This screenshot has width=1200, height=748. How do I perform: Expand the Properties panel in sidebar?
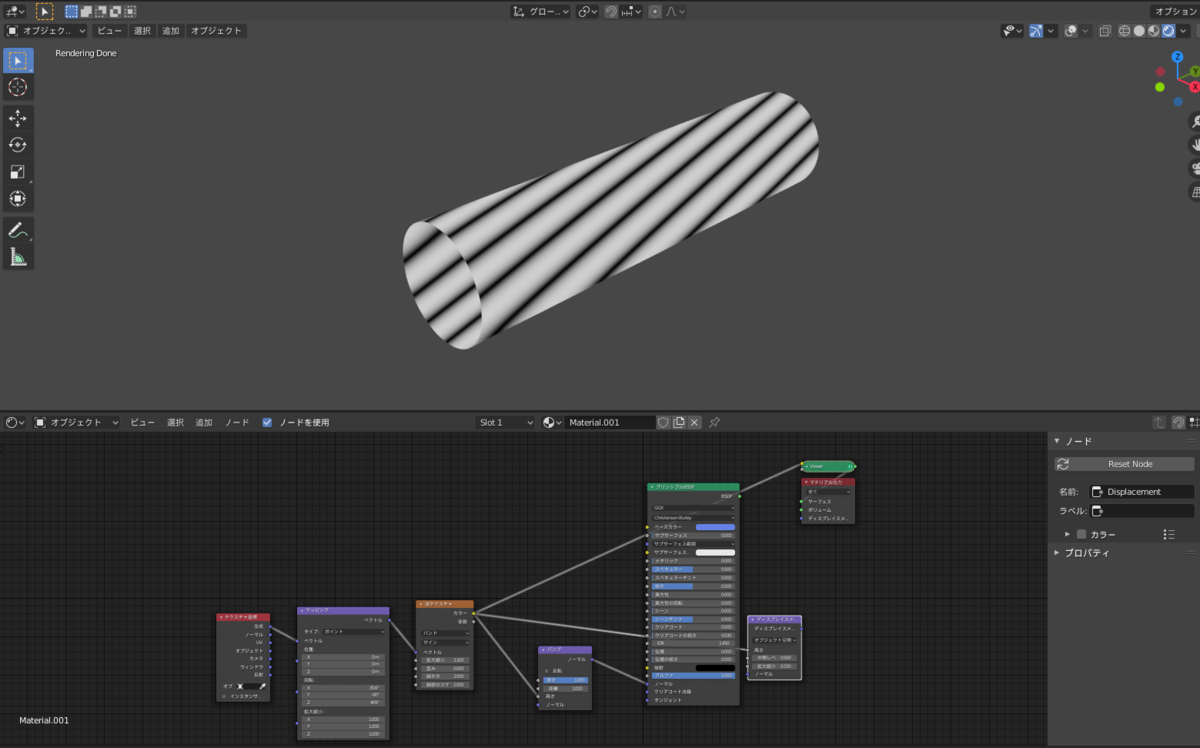pos(1058,553)
